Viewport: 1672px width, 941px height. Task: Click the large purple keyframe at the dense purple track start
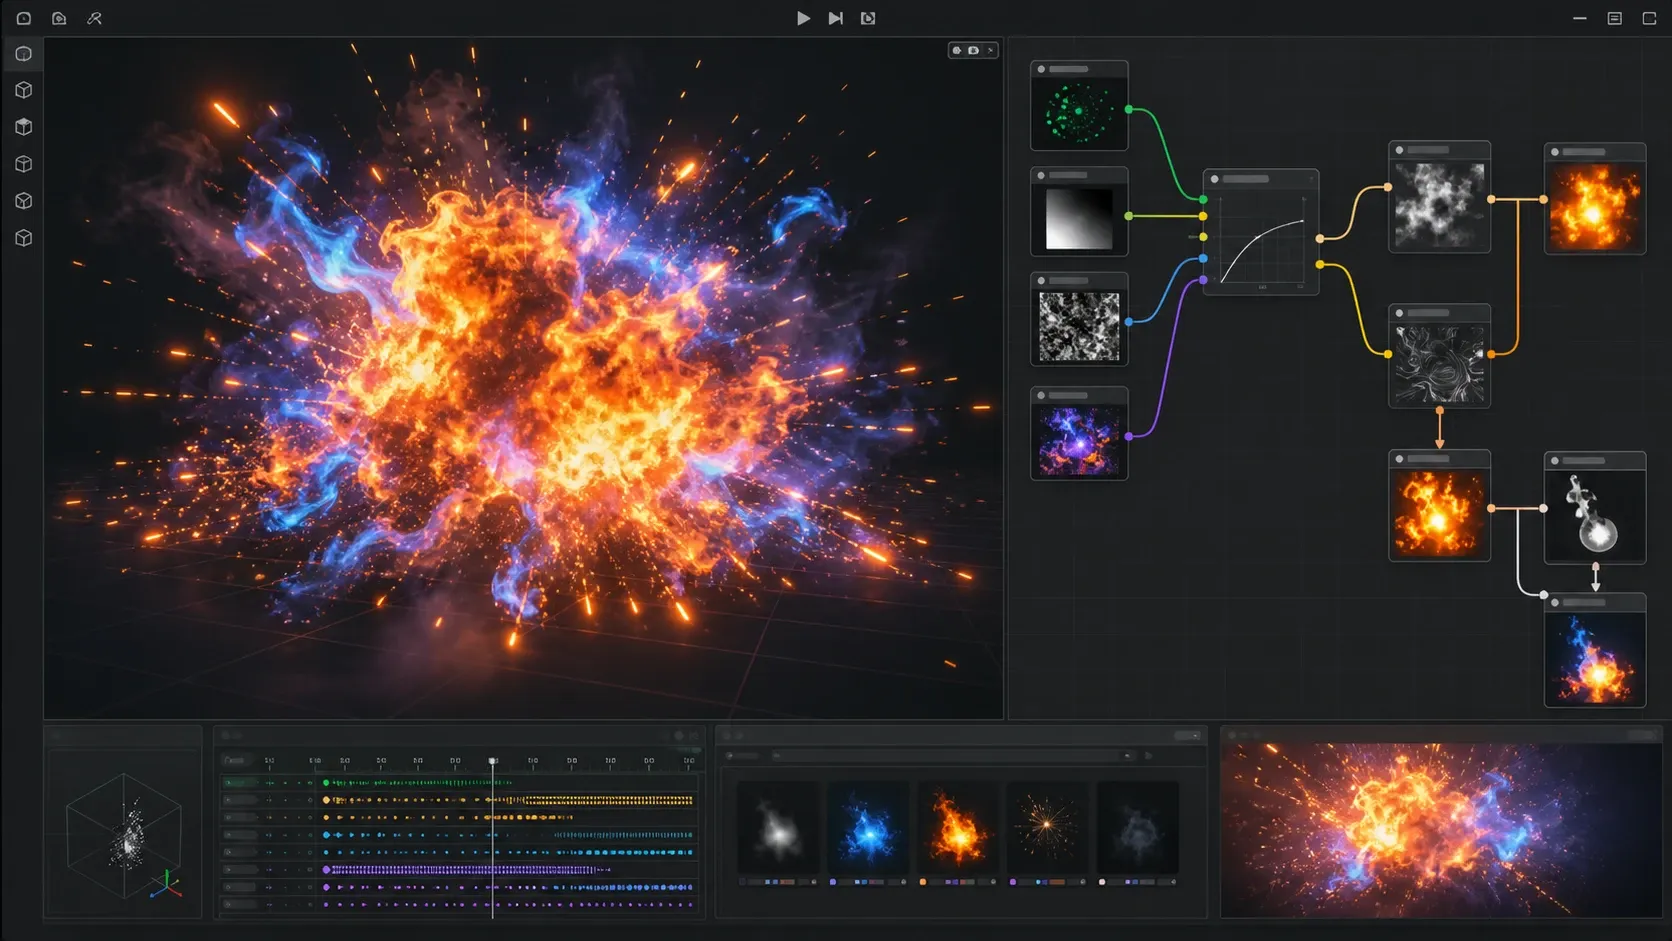[326, 870]
